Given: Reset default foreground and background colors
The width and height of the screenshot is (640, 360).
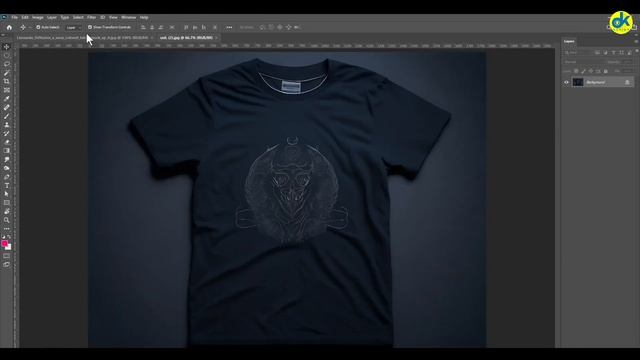Looking at the screenshot, I should pos(4,237).
